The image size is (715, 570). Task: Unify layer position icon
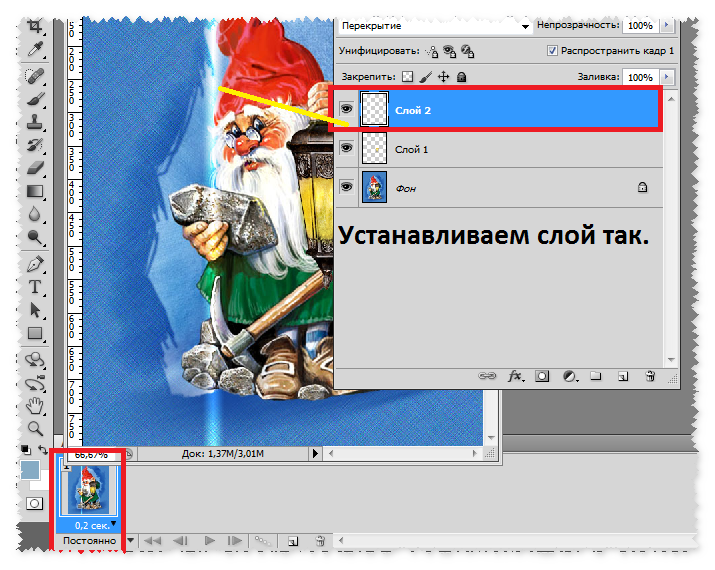tap(432, 52)
